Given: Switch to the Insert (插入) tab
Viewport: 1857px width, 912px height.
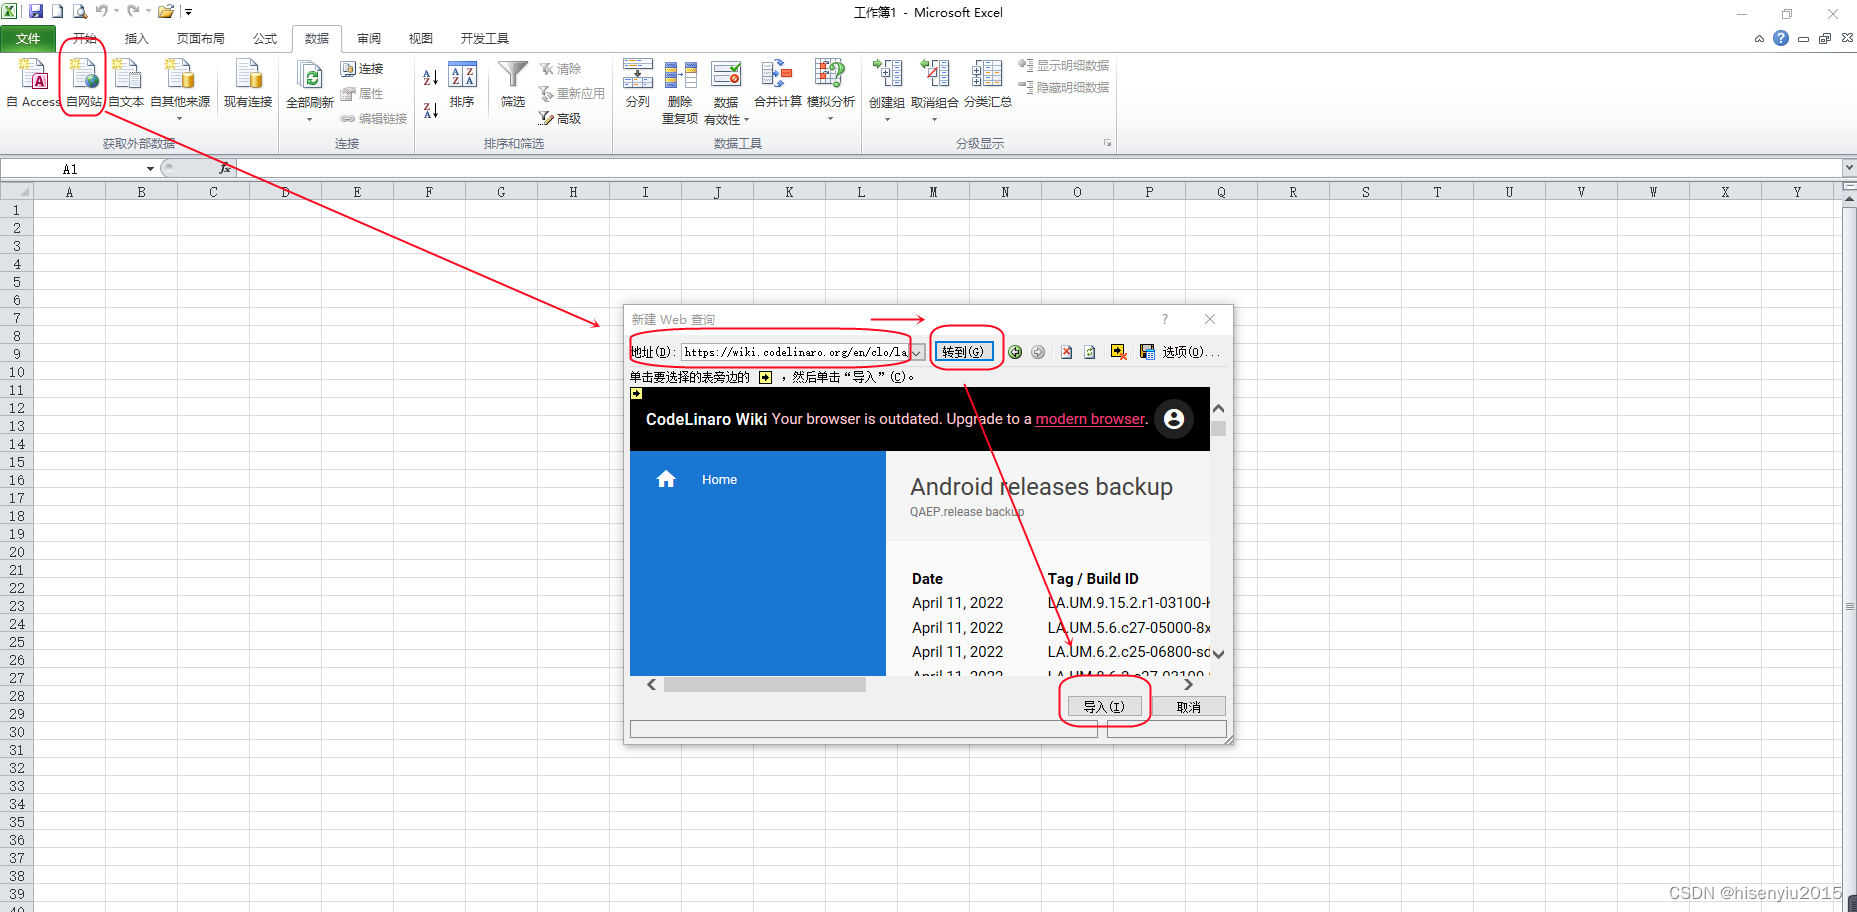Looking at the screenshot, I should (136, 39).
